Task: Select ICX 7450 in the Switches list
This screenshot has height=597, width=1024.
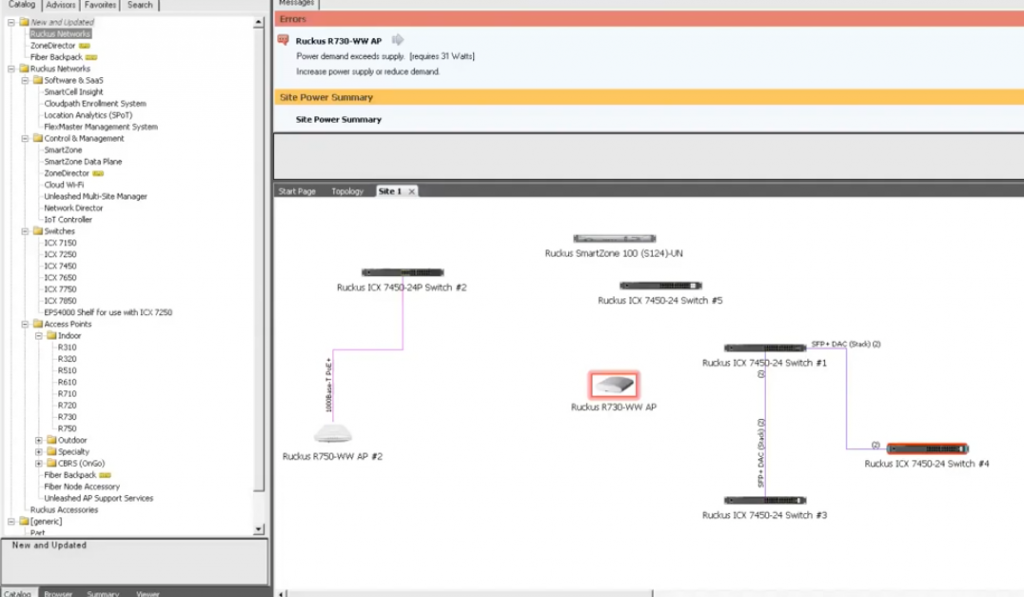Action: (x=59, y=266)
